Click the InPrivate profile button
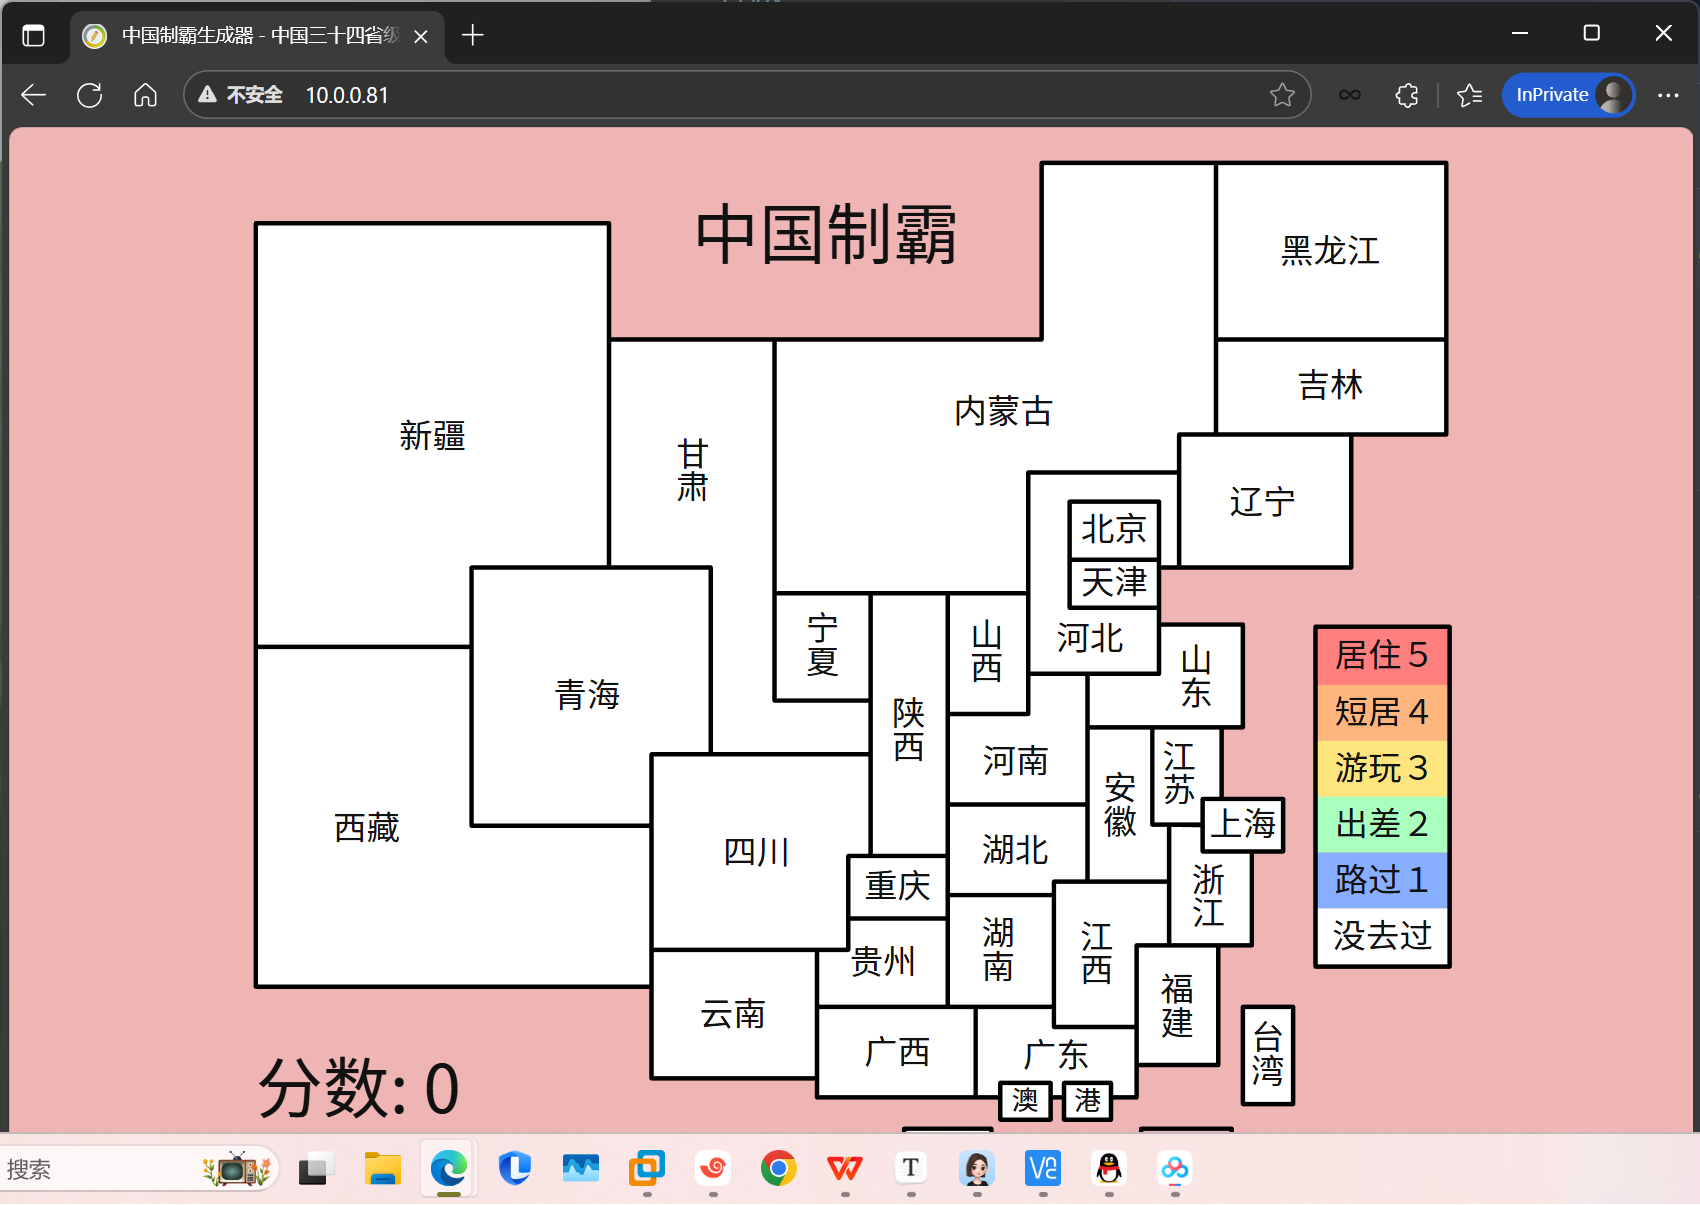Screen dimensions: 1700x1205 (x=1568, y=95)
